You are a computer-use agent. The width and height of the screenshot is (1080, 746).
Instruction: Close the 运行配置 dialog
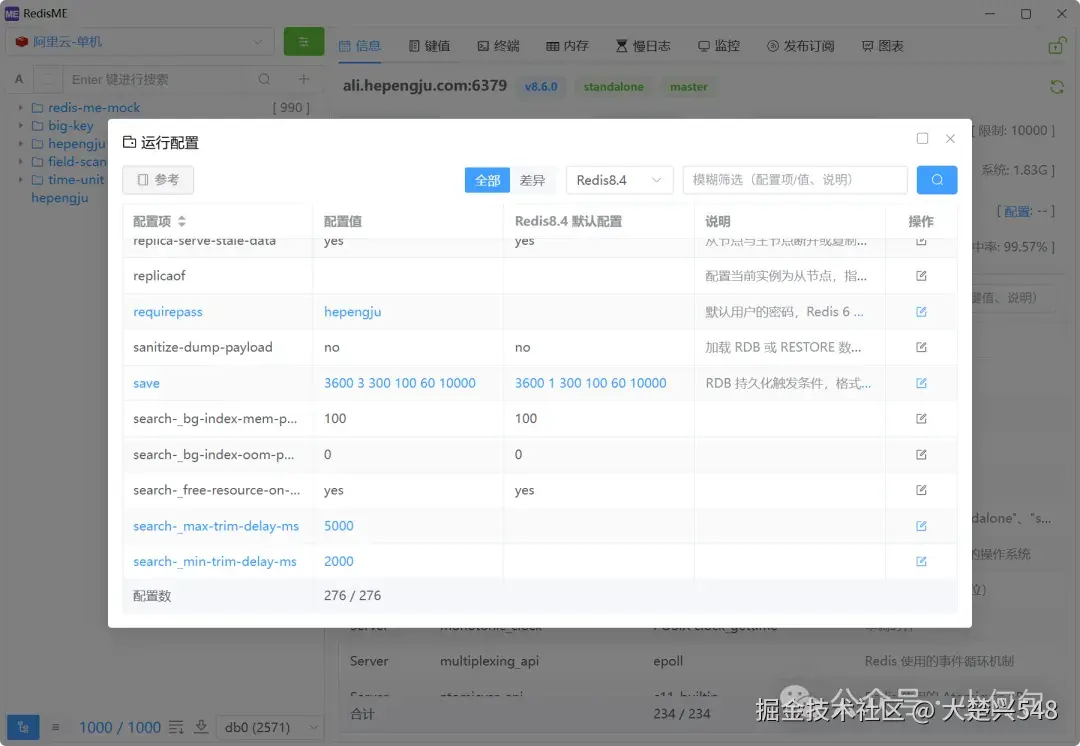[950, 138]
